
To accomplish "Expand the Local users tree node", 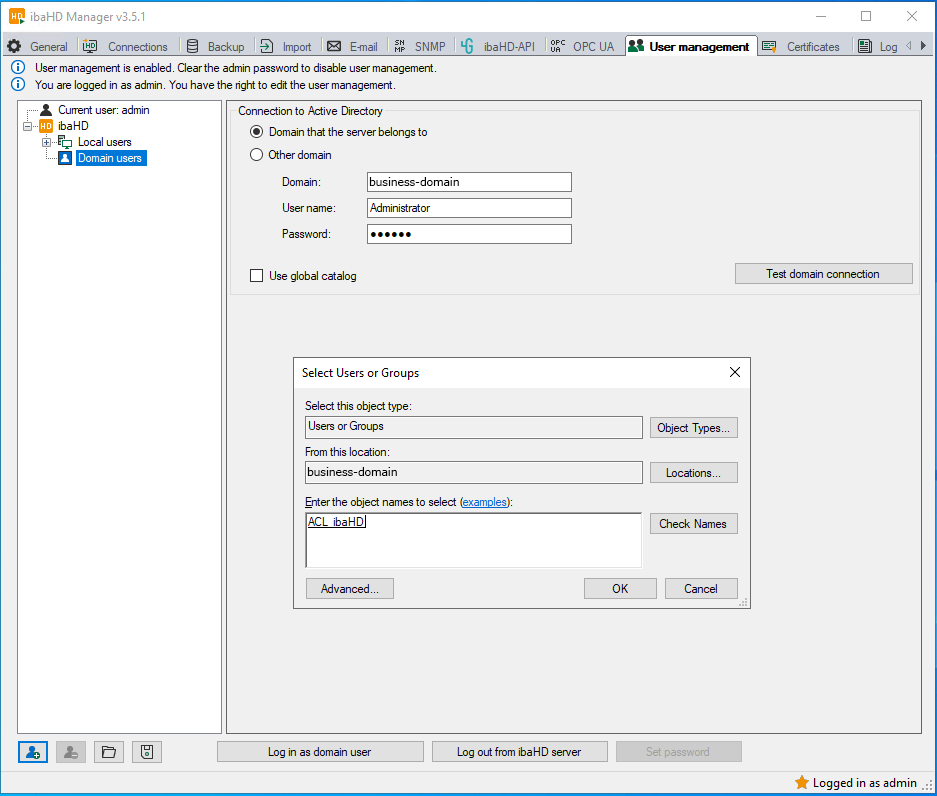I will [46, 142].
